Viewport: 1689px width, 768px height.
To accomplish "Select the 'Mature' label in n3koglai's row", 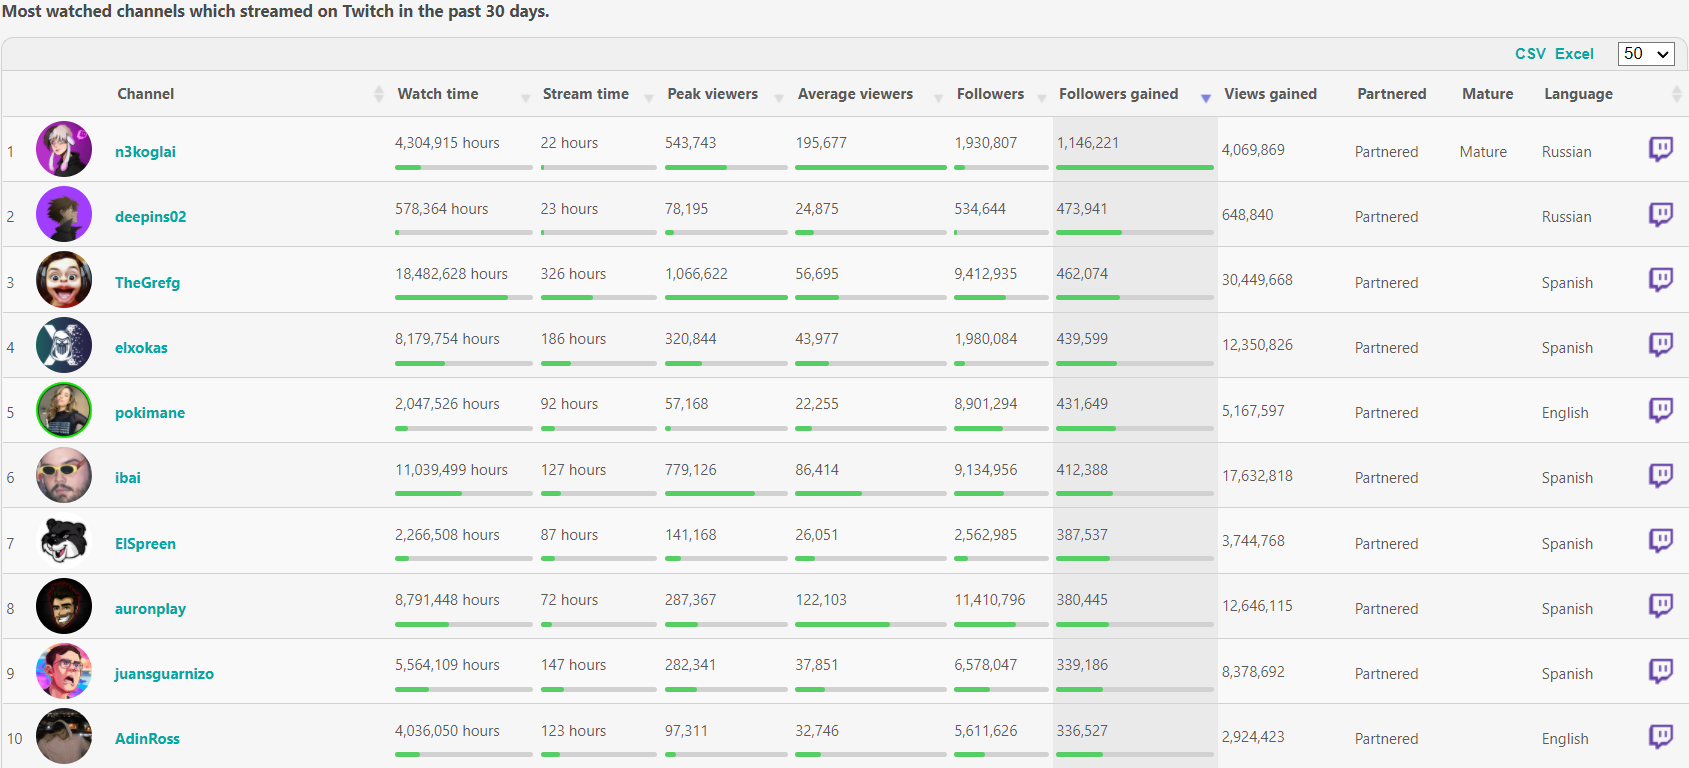I will point(1483,152).
